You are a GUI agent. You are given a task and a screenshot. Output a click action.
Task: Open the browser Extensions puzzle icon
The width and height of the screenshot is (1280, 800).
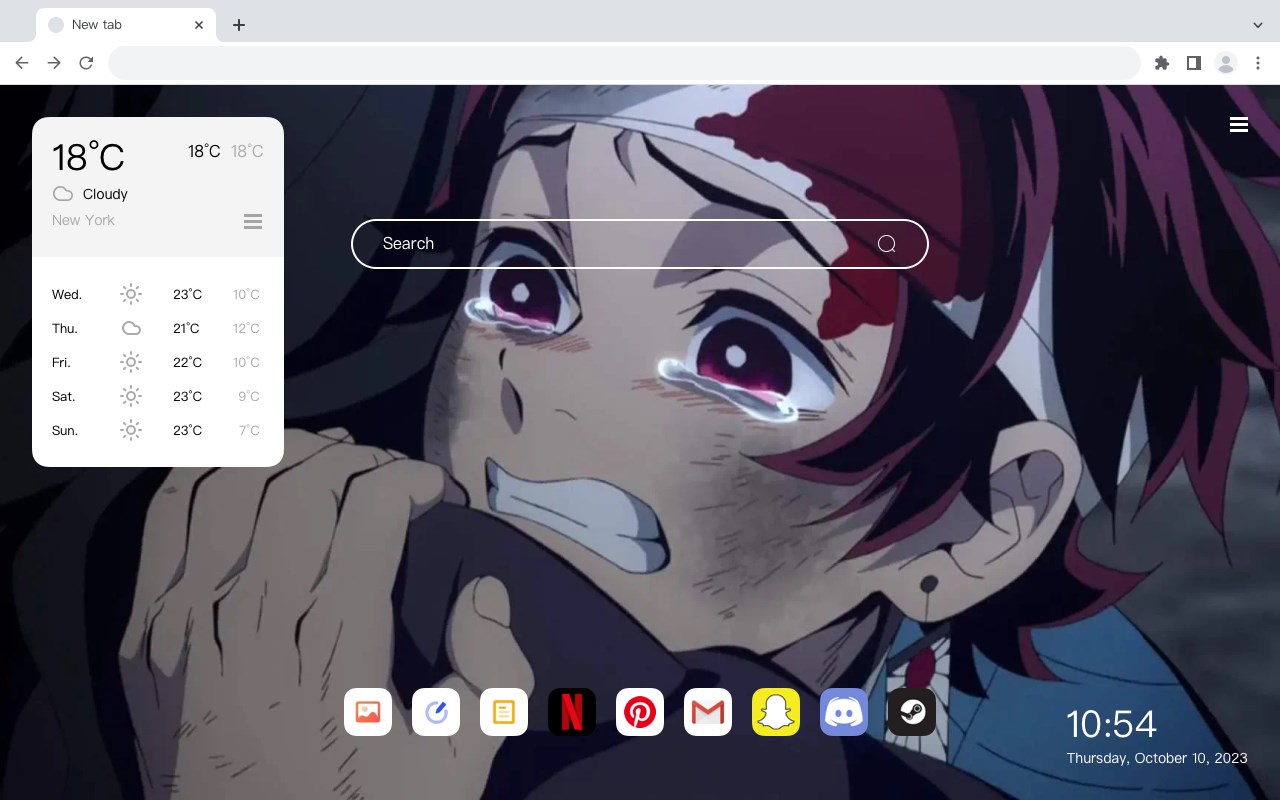1162,63
